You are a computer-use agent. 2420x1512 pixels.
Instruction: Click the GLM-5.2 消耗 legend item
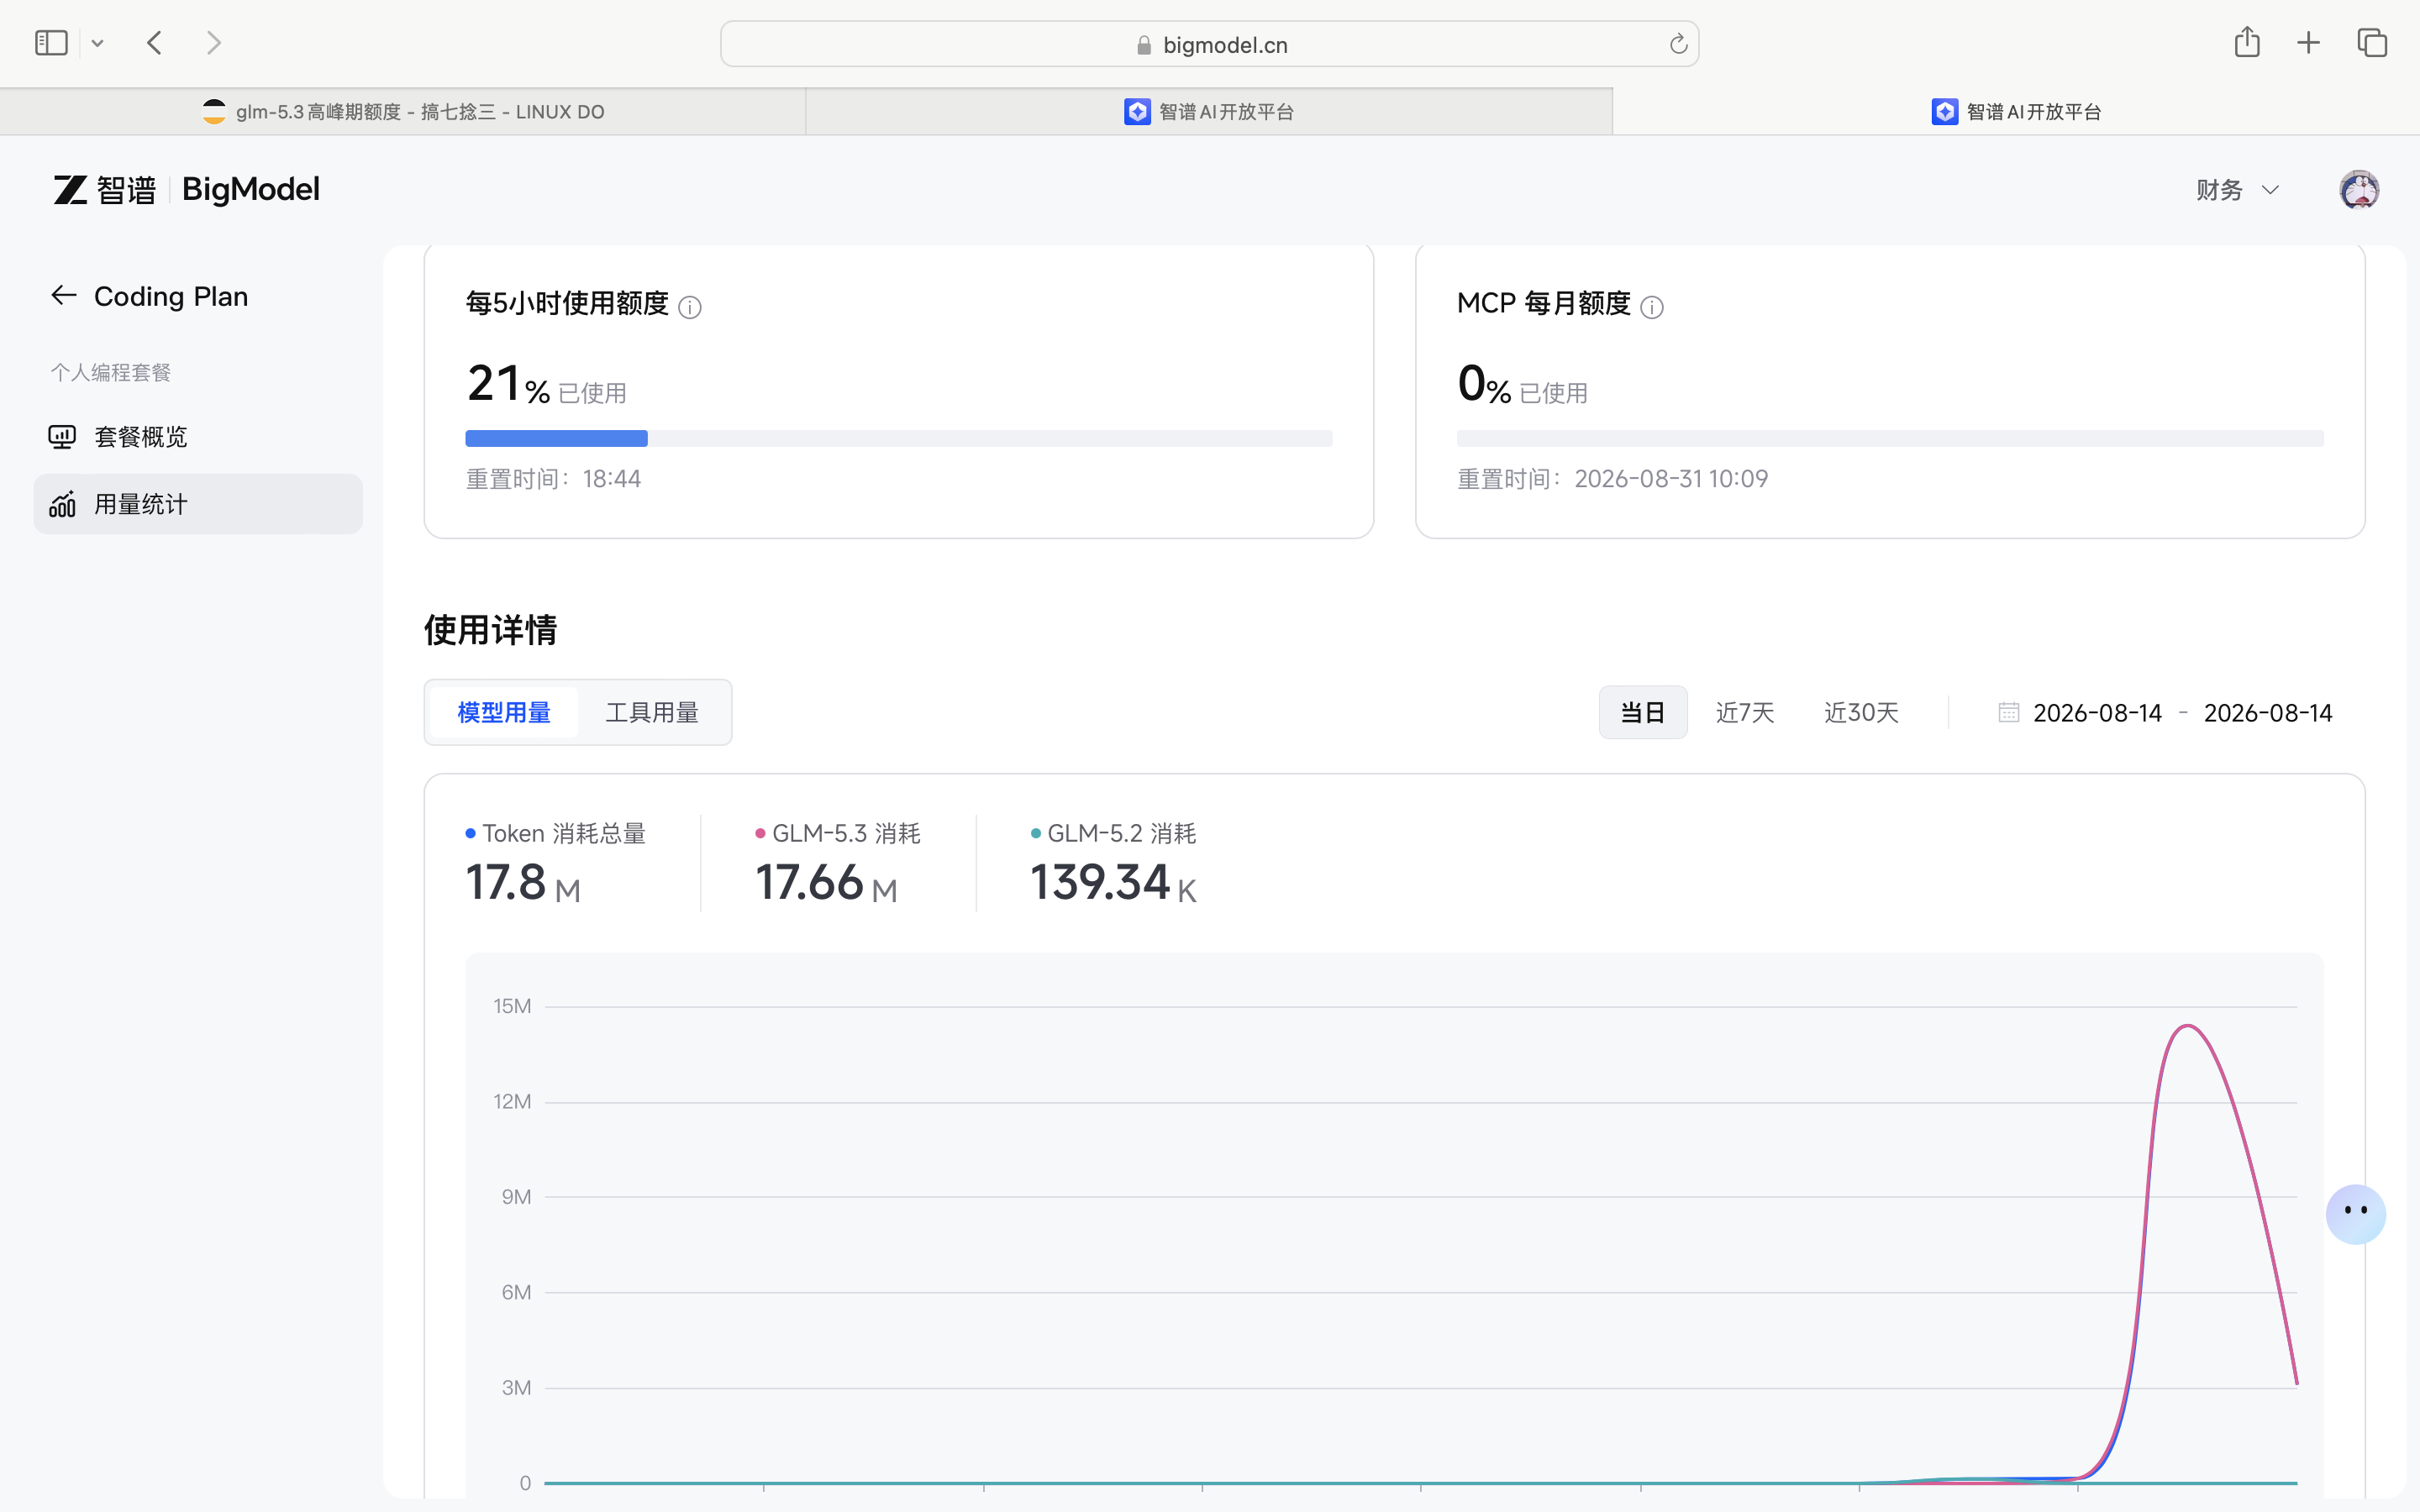[1113, 833]
